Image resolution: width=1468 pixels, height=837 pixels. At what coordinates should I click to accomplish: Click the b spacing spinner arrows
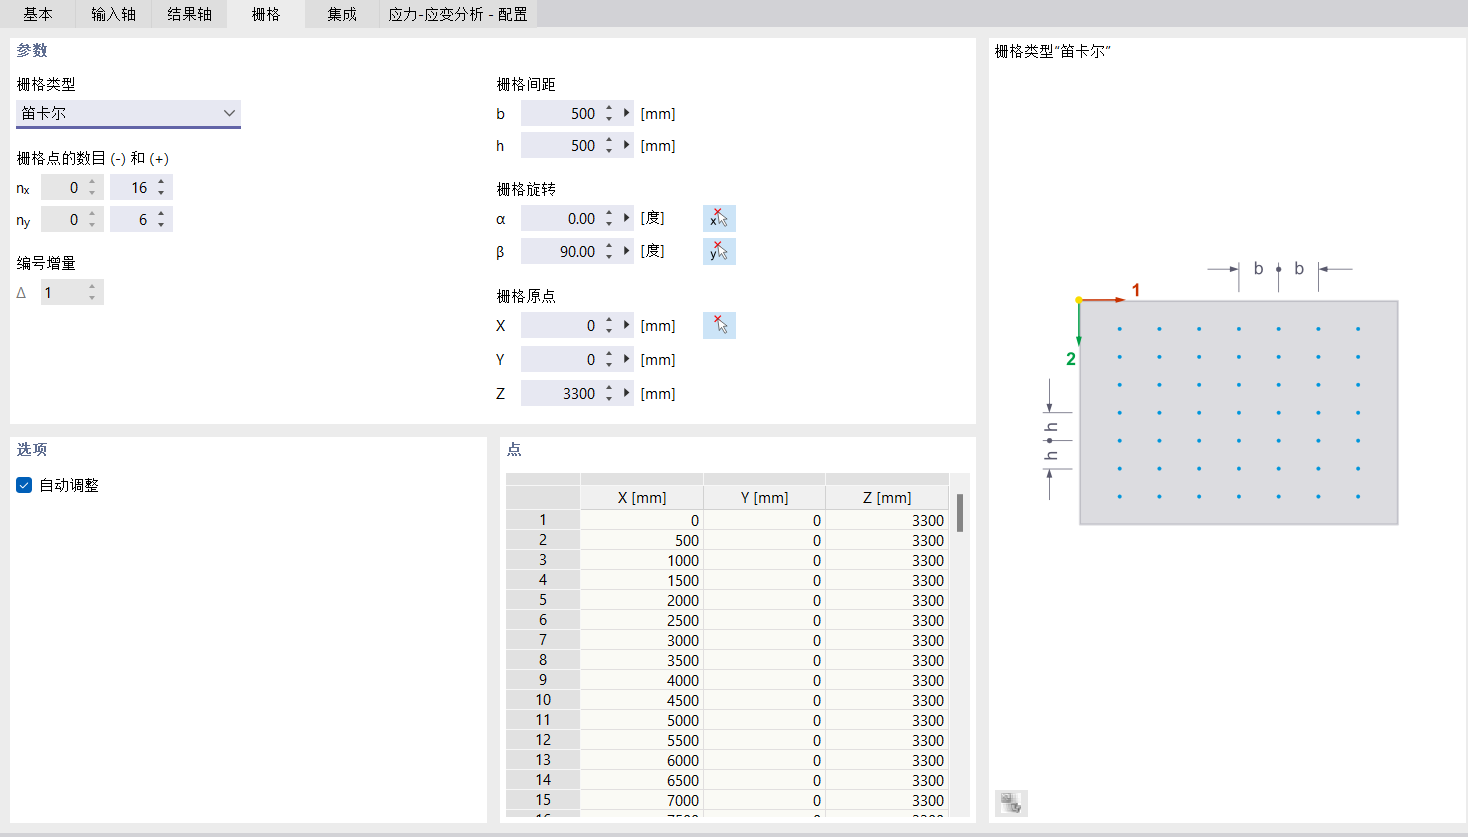click(x=609, y=113)
